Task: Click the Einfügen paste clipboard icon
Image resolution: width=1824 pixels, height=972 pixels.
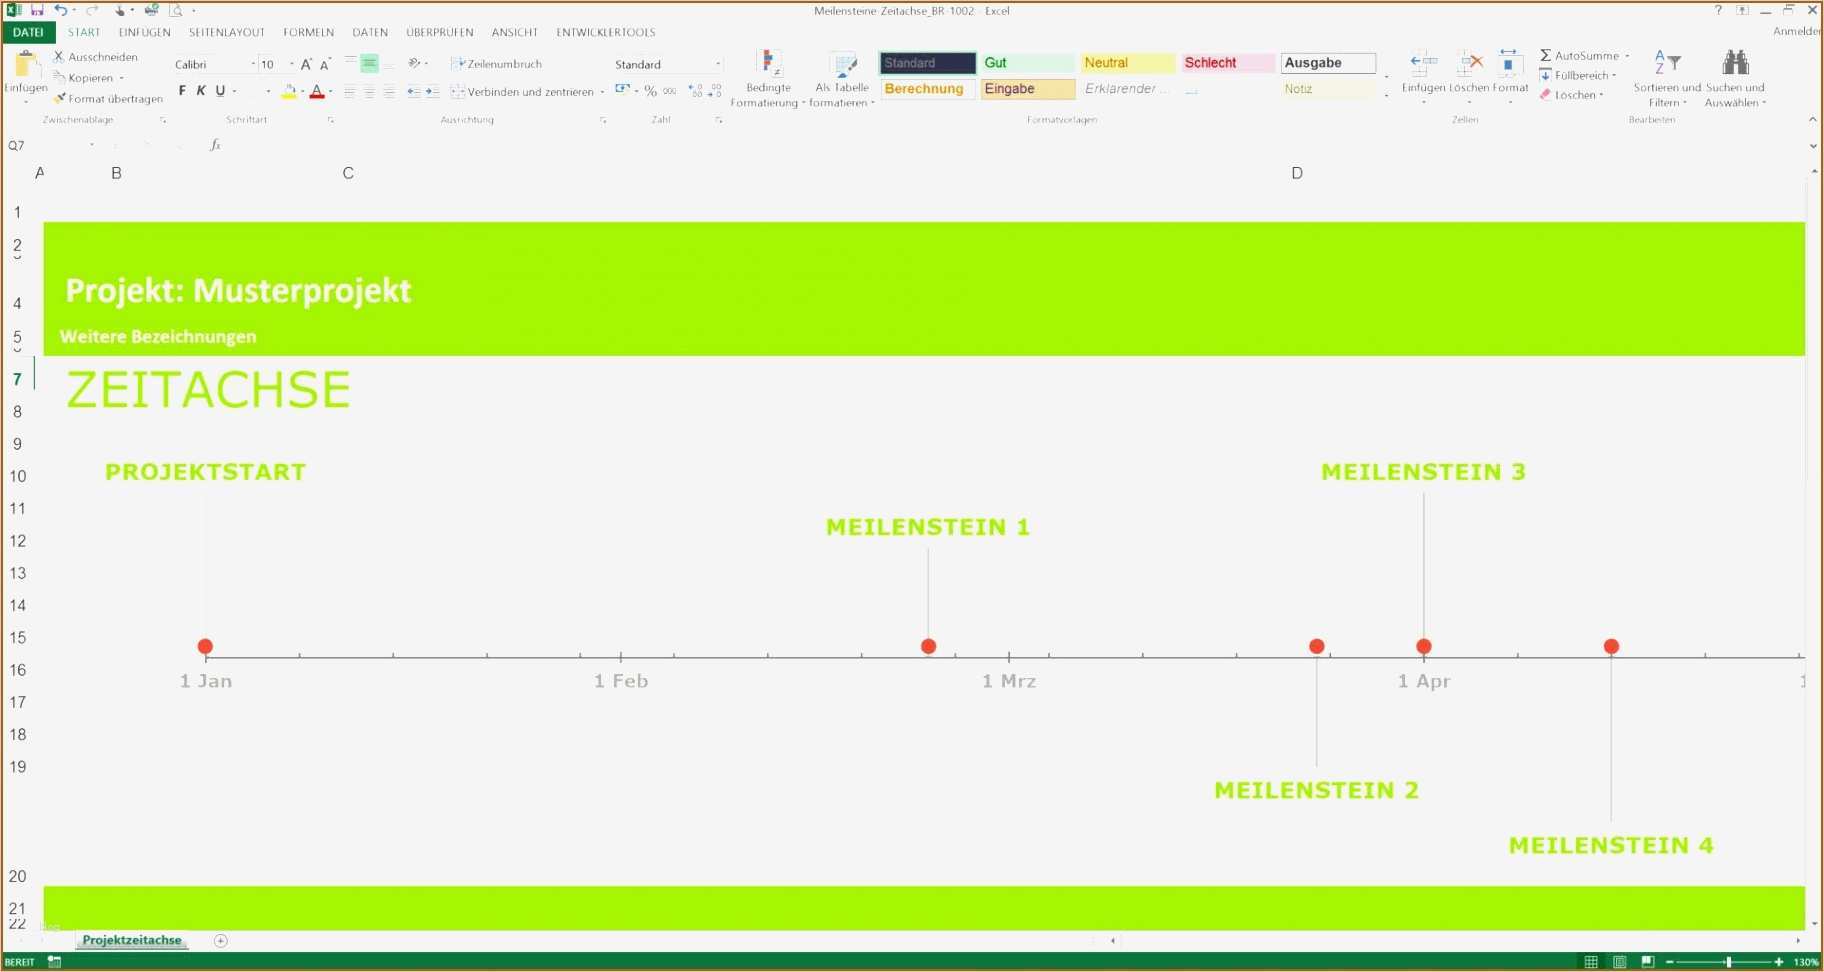Action: point(26,65)
